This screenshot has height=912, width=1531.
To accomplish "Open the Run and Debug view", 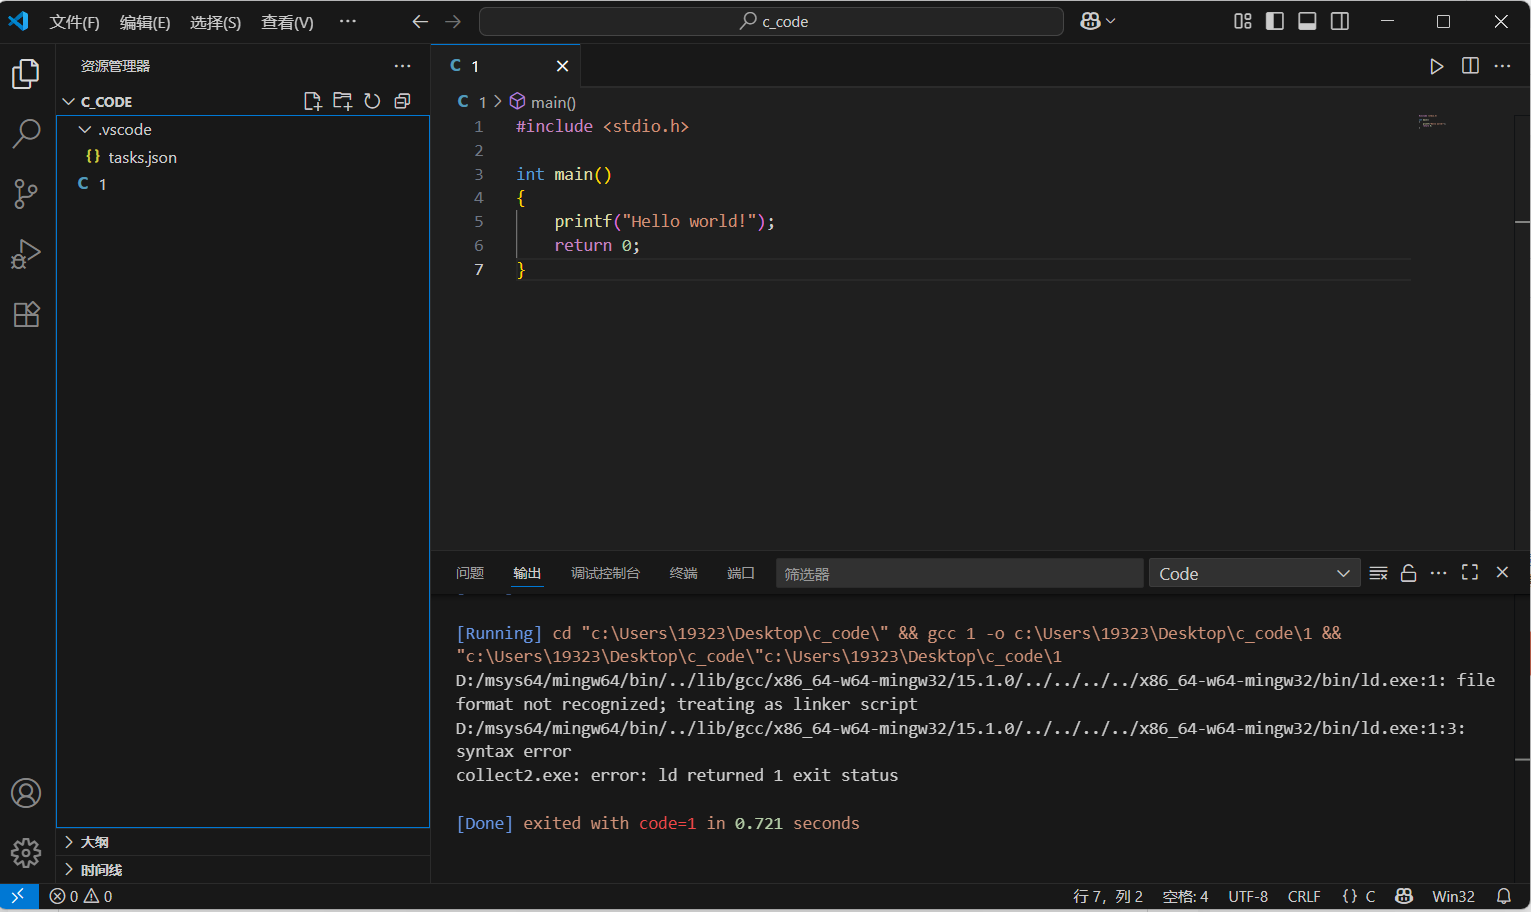I will click(26, 254).
